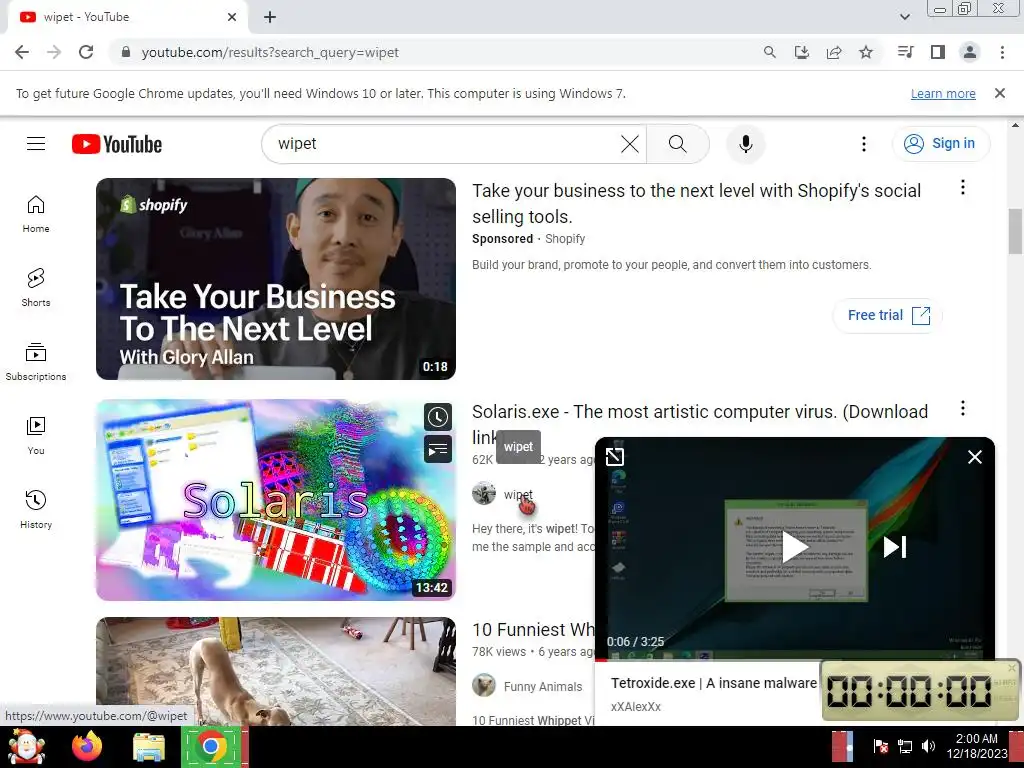This screenshot has width=1024, height=768.
Task: Dismiss the Chrome update notice
Action: point(1000,93)
